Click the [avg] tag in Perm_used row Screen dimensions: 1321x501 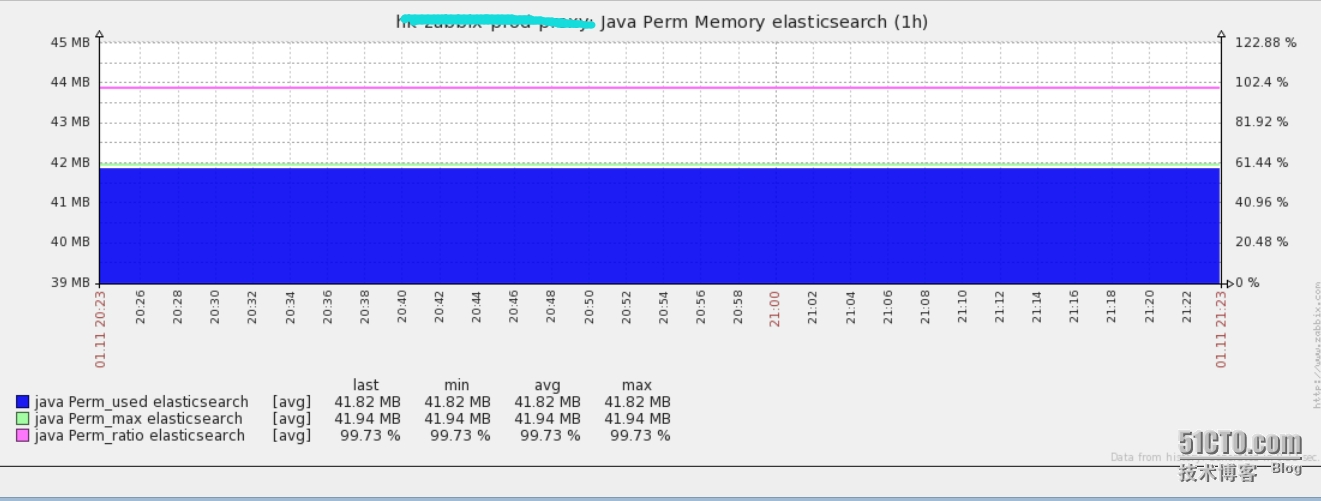point(291,402)
